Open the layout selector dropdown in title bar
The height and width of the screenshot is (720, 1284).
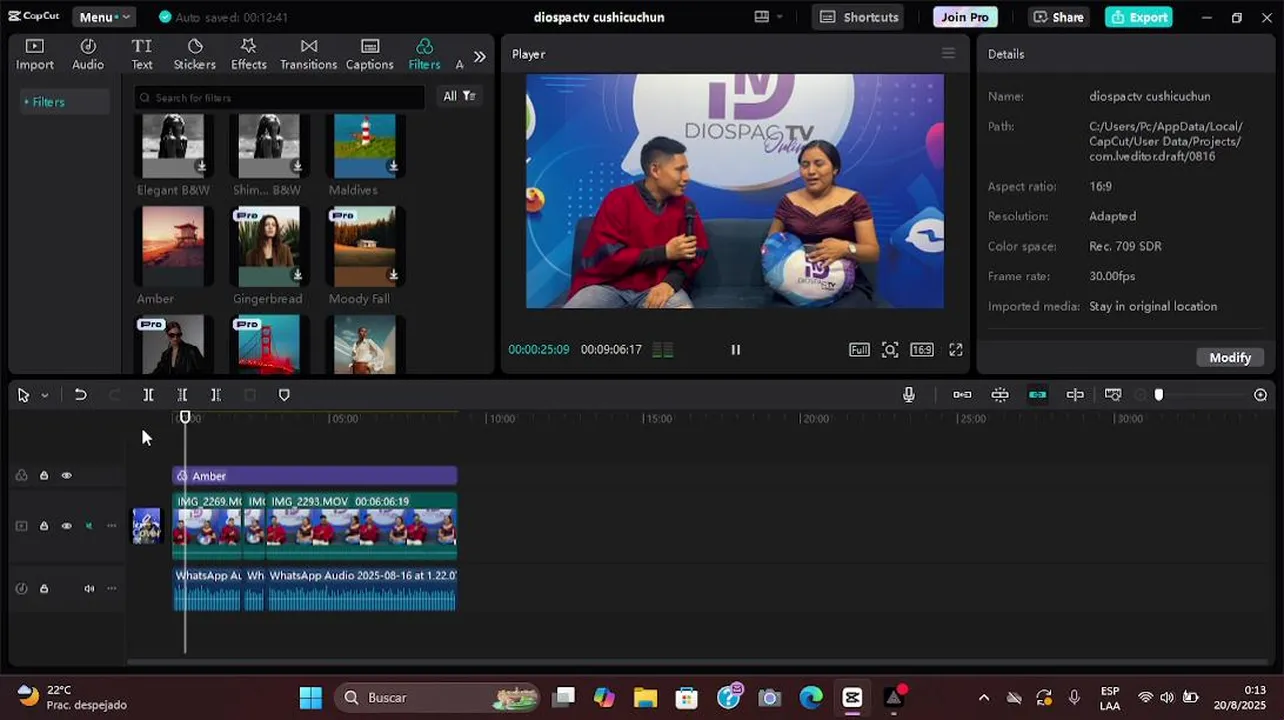coord(768,17)
